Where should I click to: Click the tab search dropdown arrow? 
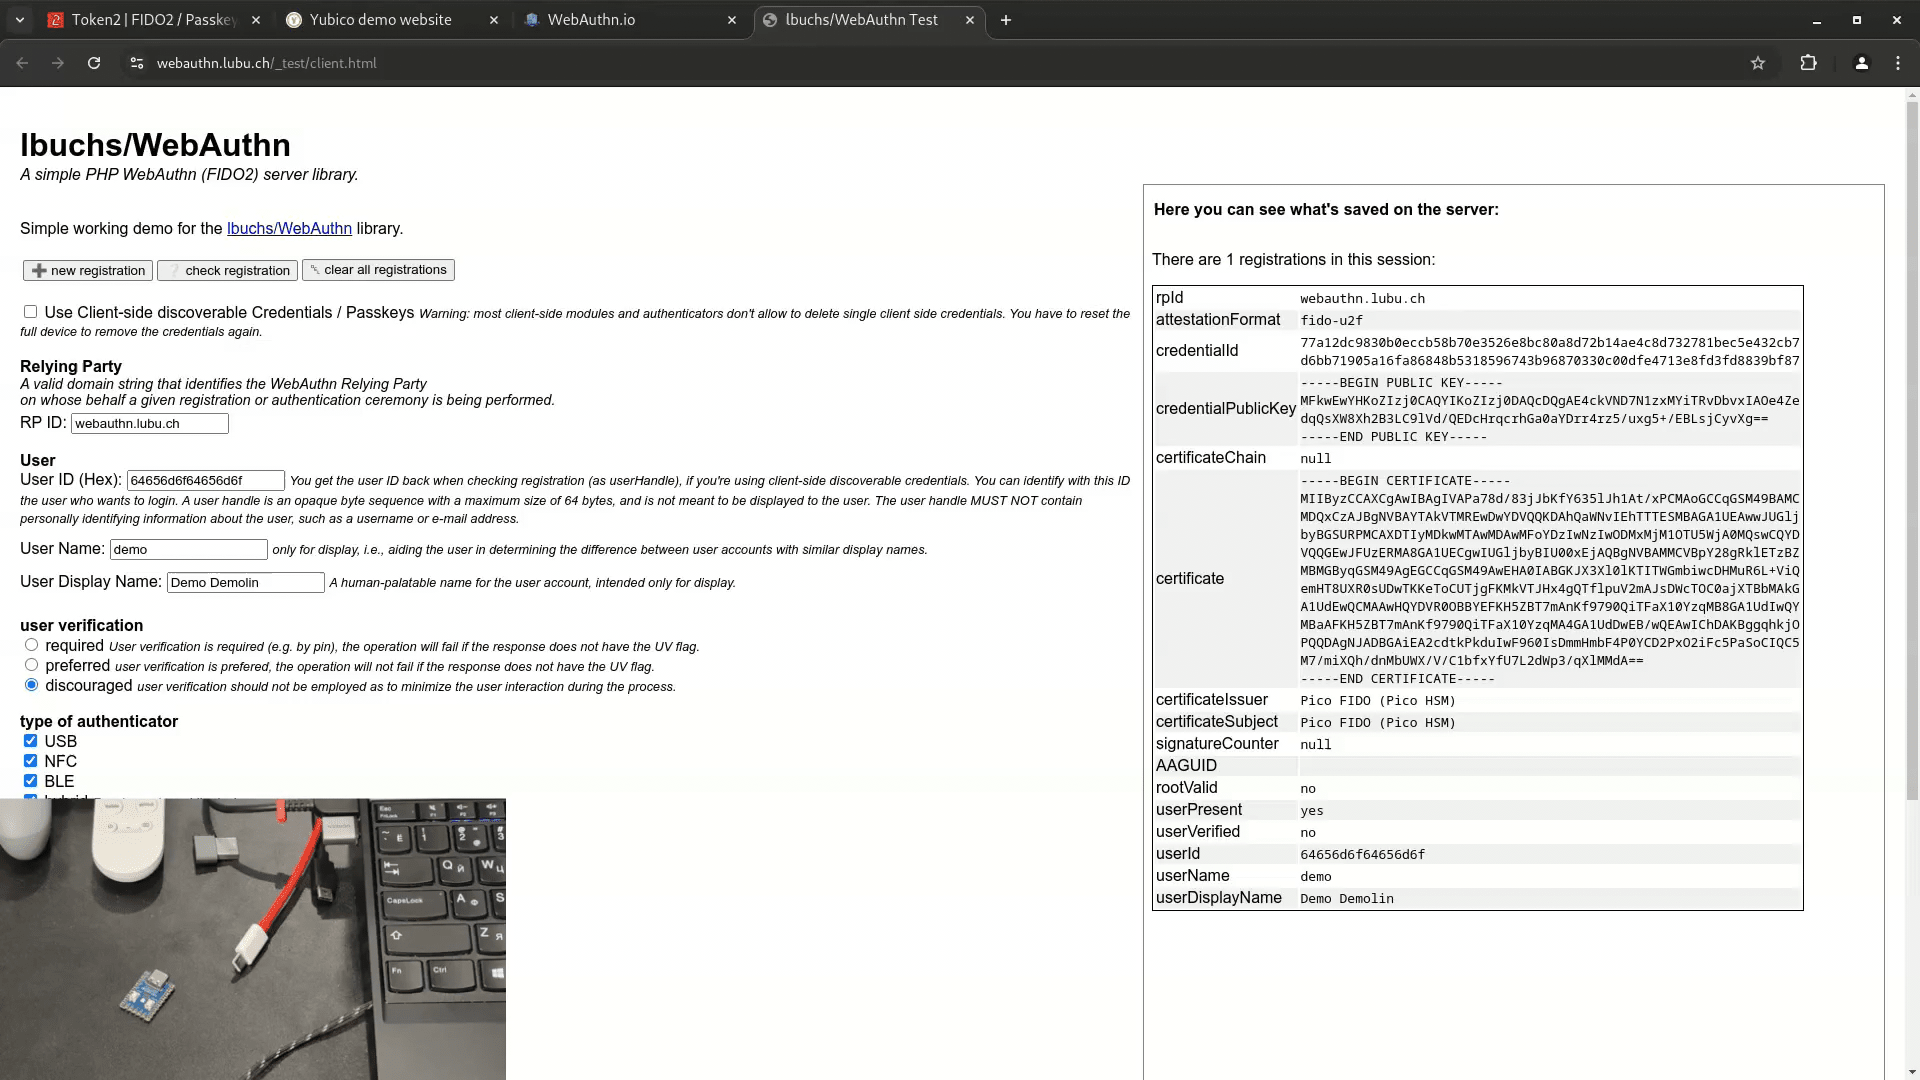click(x=19, y=20)
